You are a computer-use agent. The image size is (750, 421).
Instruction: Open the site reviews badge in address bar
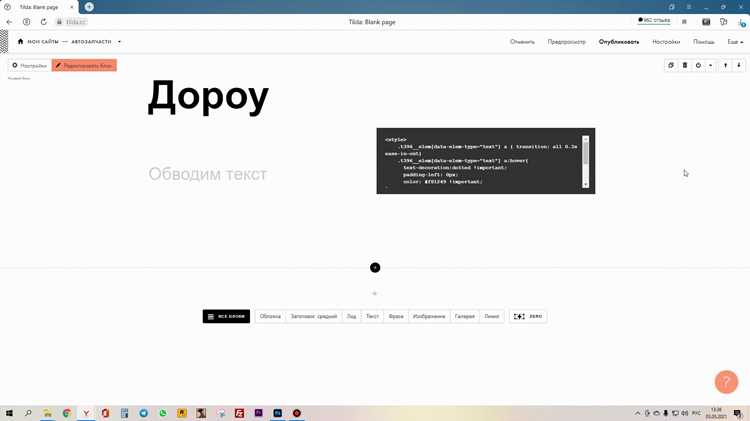(x=654, y=21)
